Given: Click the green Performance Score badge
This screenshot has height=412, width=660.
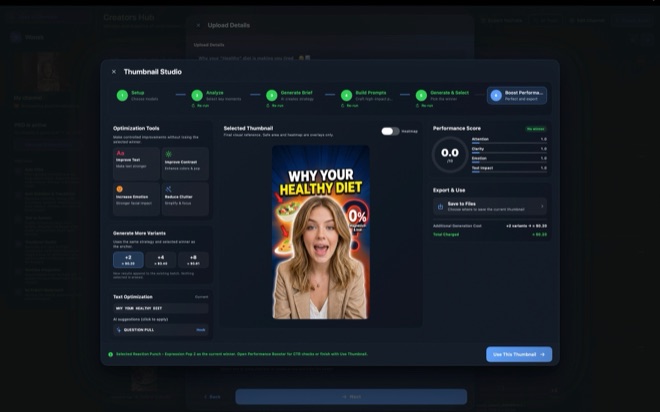Looking at the screenshot, I should click(x=535, y=129).
